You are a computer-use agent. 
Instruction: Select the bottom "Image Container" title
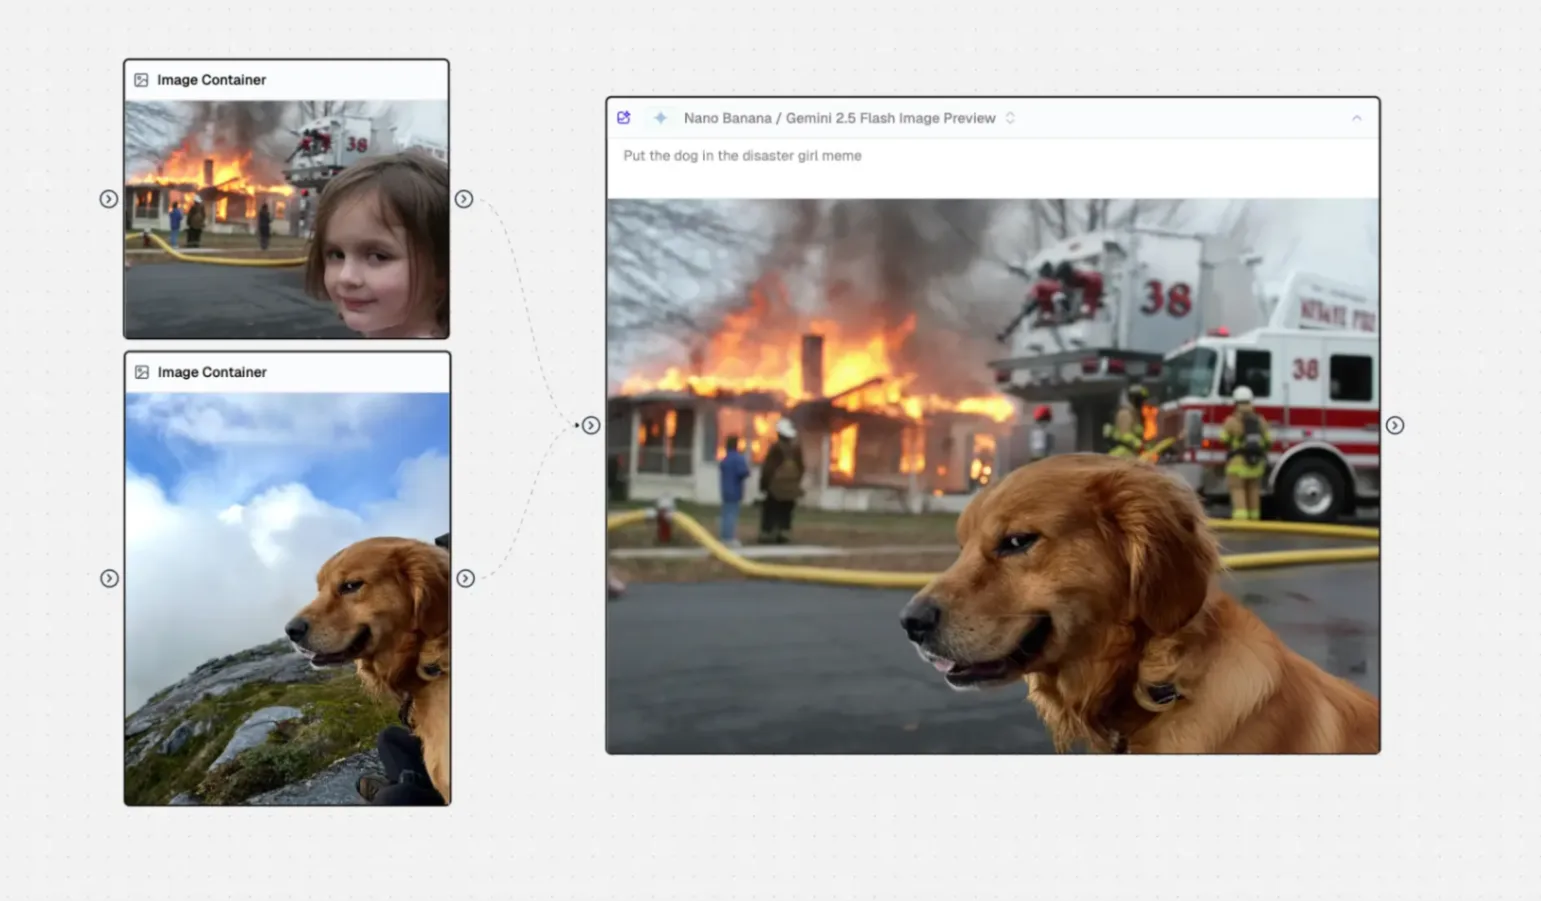tap(212, 372)
